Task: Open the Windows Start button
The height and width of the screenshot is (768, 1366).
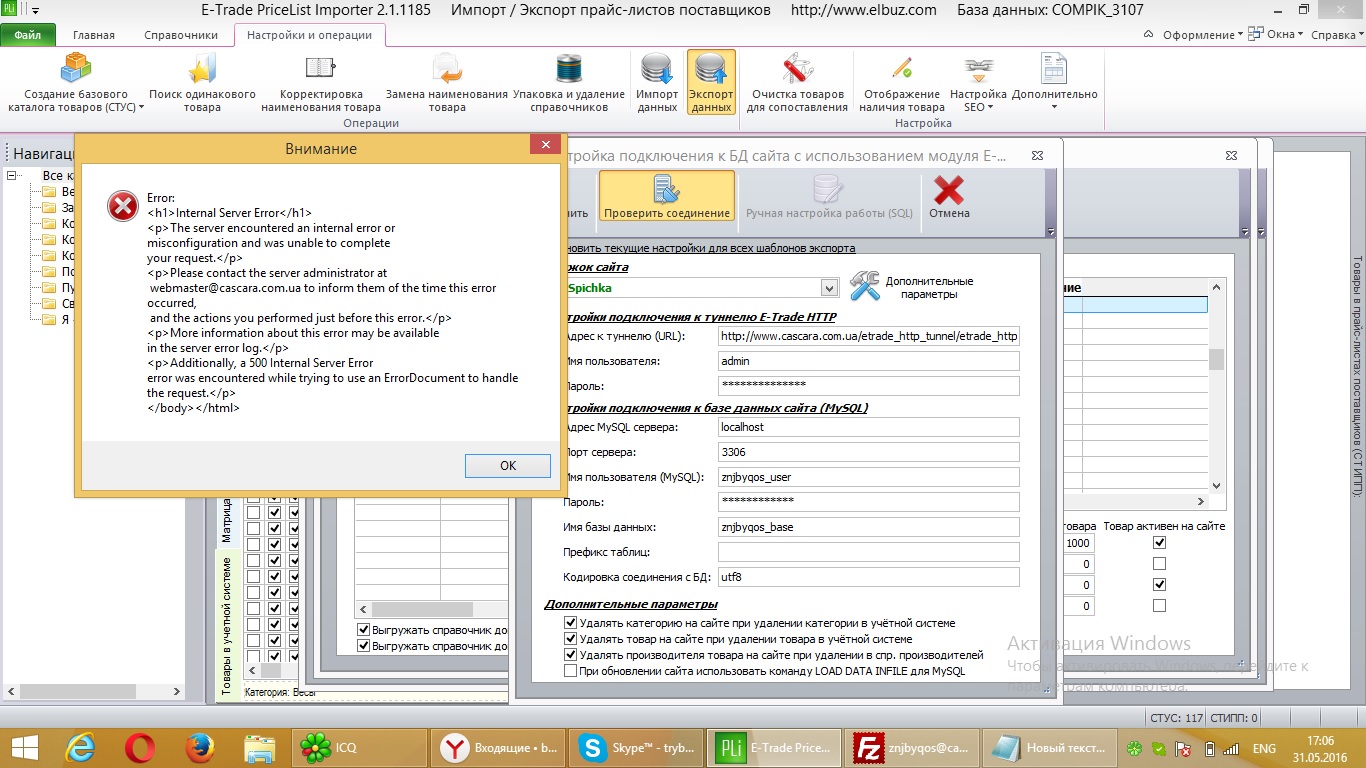Action: click(25, 747)
